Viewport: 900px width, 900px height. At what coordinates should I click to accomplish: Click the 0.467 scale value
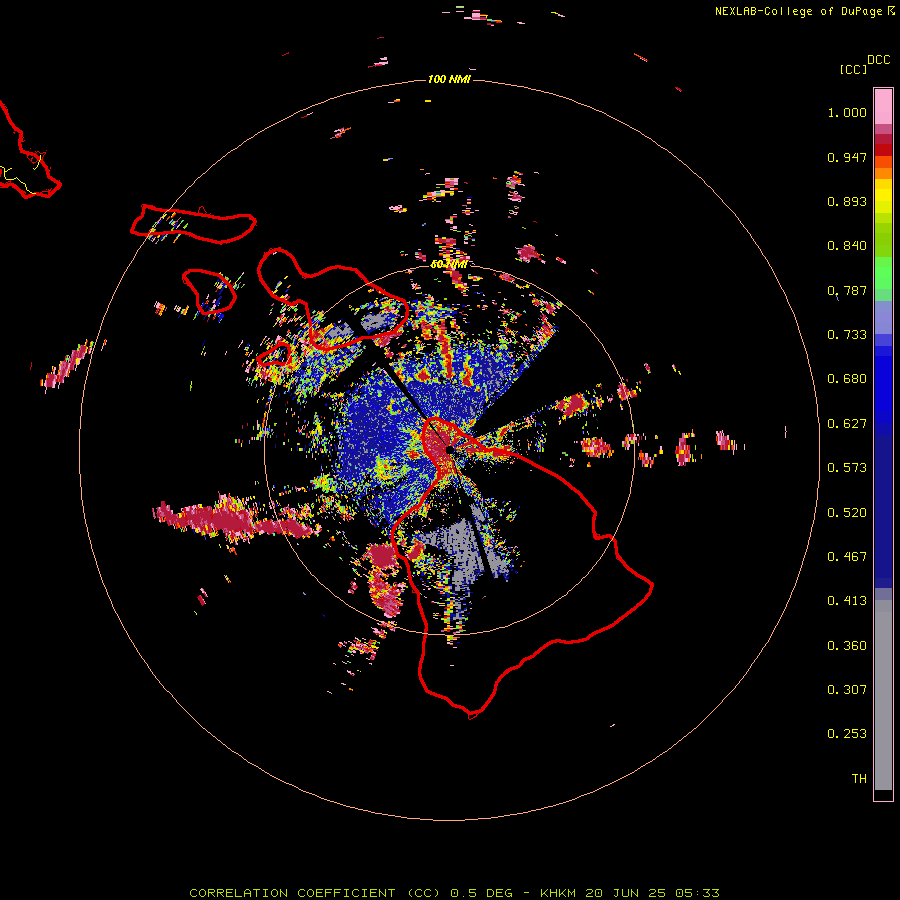pos(847,557)
